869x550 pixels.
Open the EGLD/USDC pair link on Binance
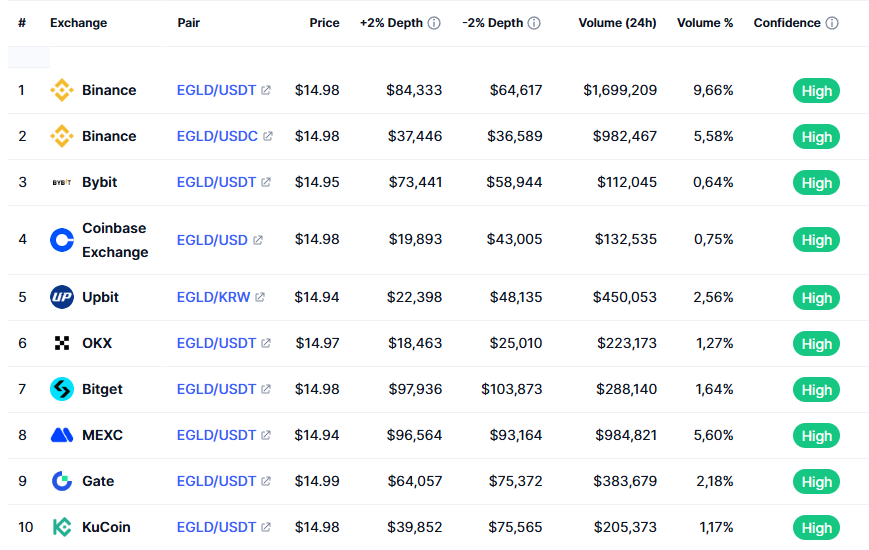(x=217, y=136)
